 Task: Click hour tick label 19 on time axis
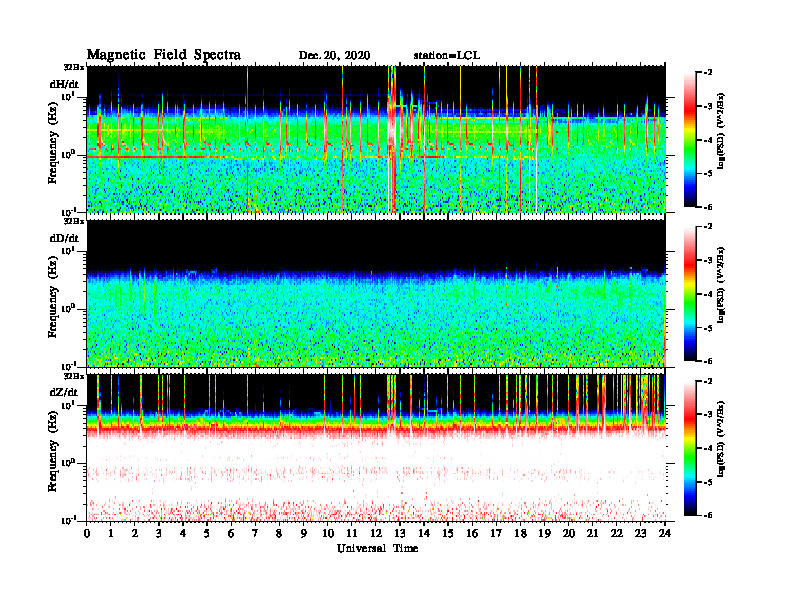click(x=544, y=533)
